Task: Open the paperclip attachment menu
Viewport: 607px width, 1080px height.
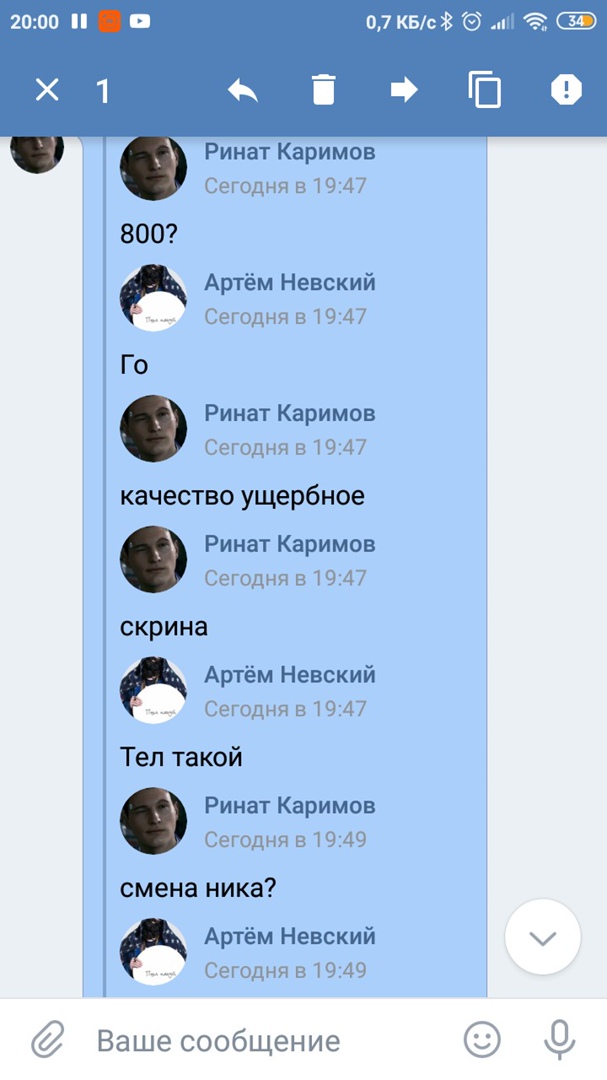Action: (48, 1040)
